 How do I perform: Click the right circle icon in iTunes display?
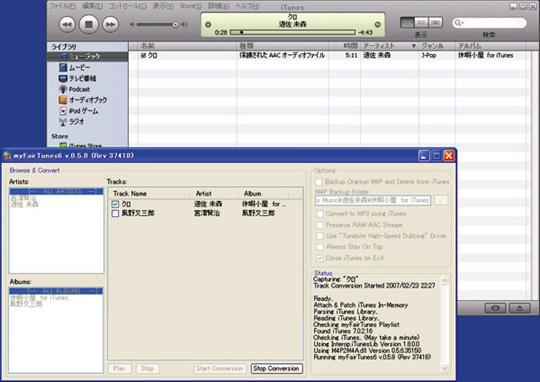[x=377, y=24]
